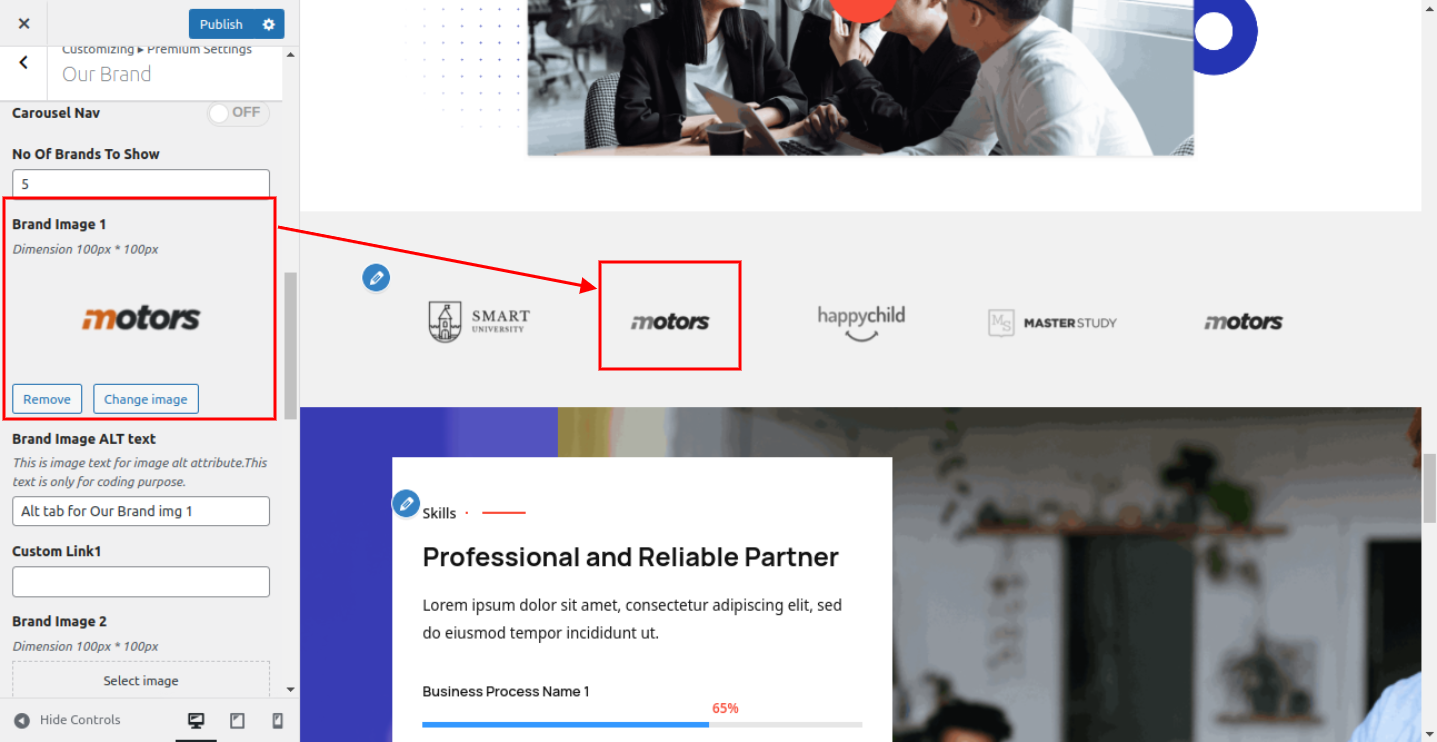
Task: Go back using the left chevron
Action: tap(24, 62)
